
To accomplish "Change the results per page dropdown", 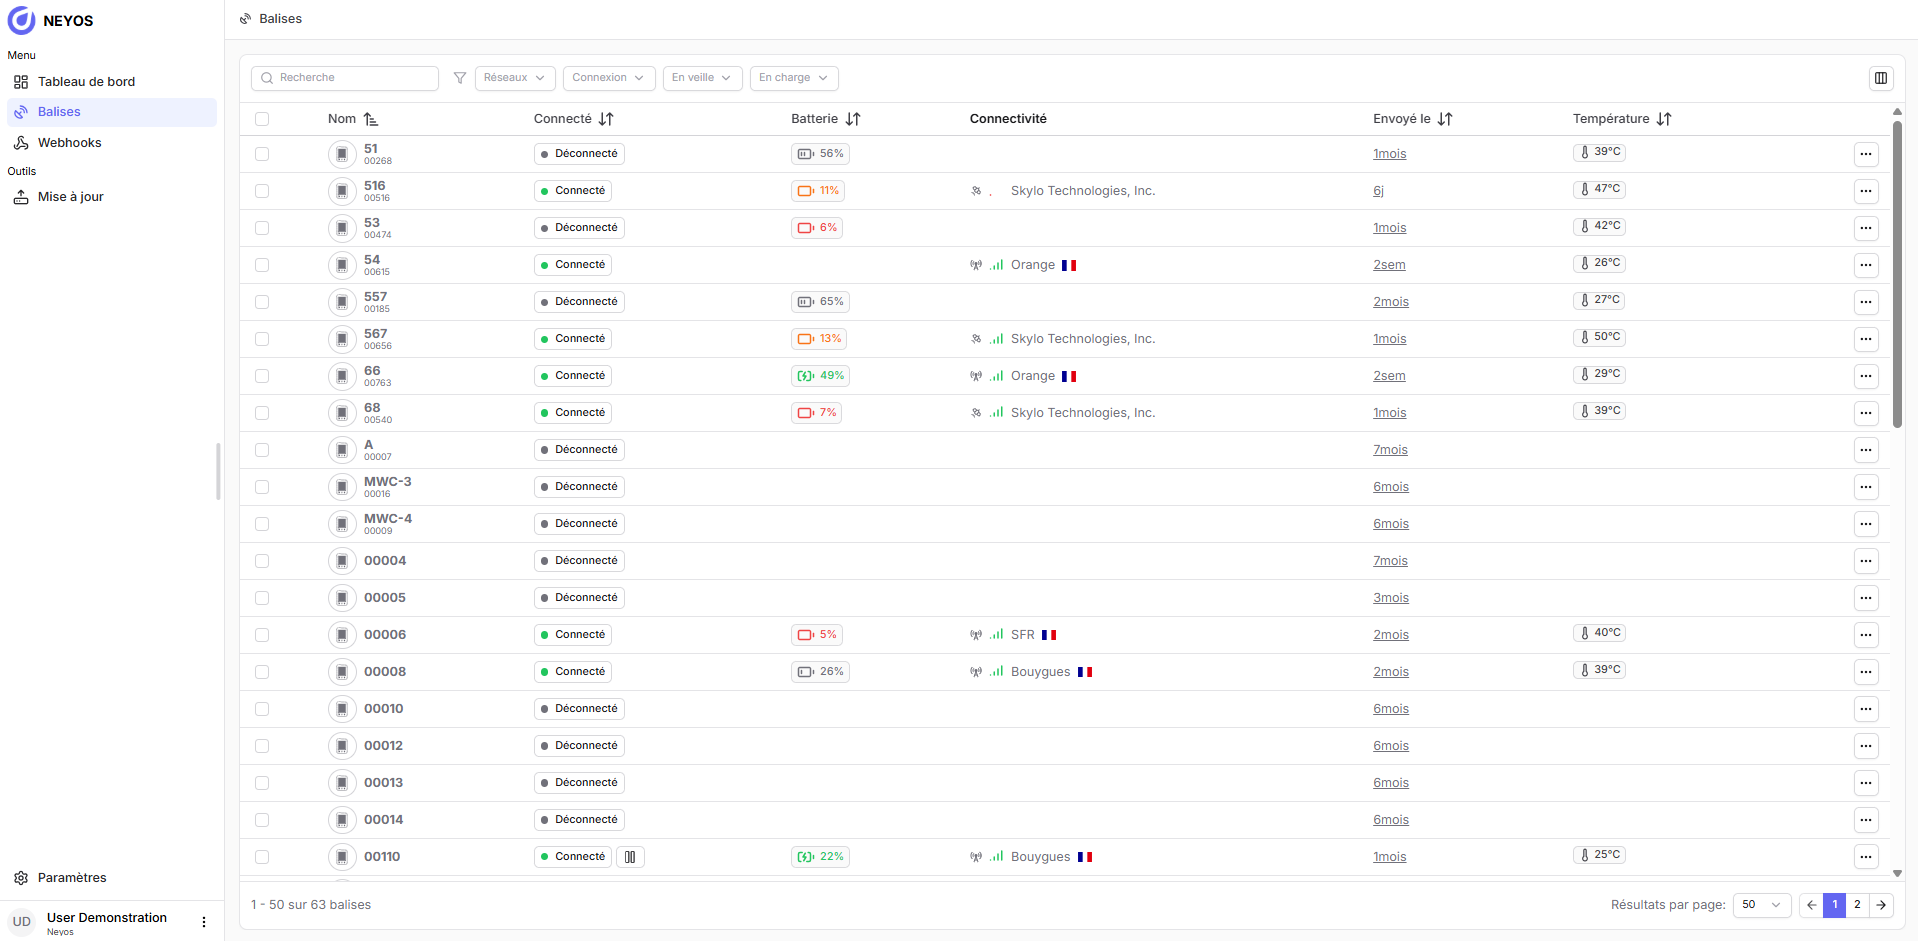I will click(x=1761, y=905).
